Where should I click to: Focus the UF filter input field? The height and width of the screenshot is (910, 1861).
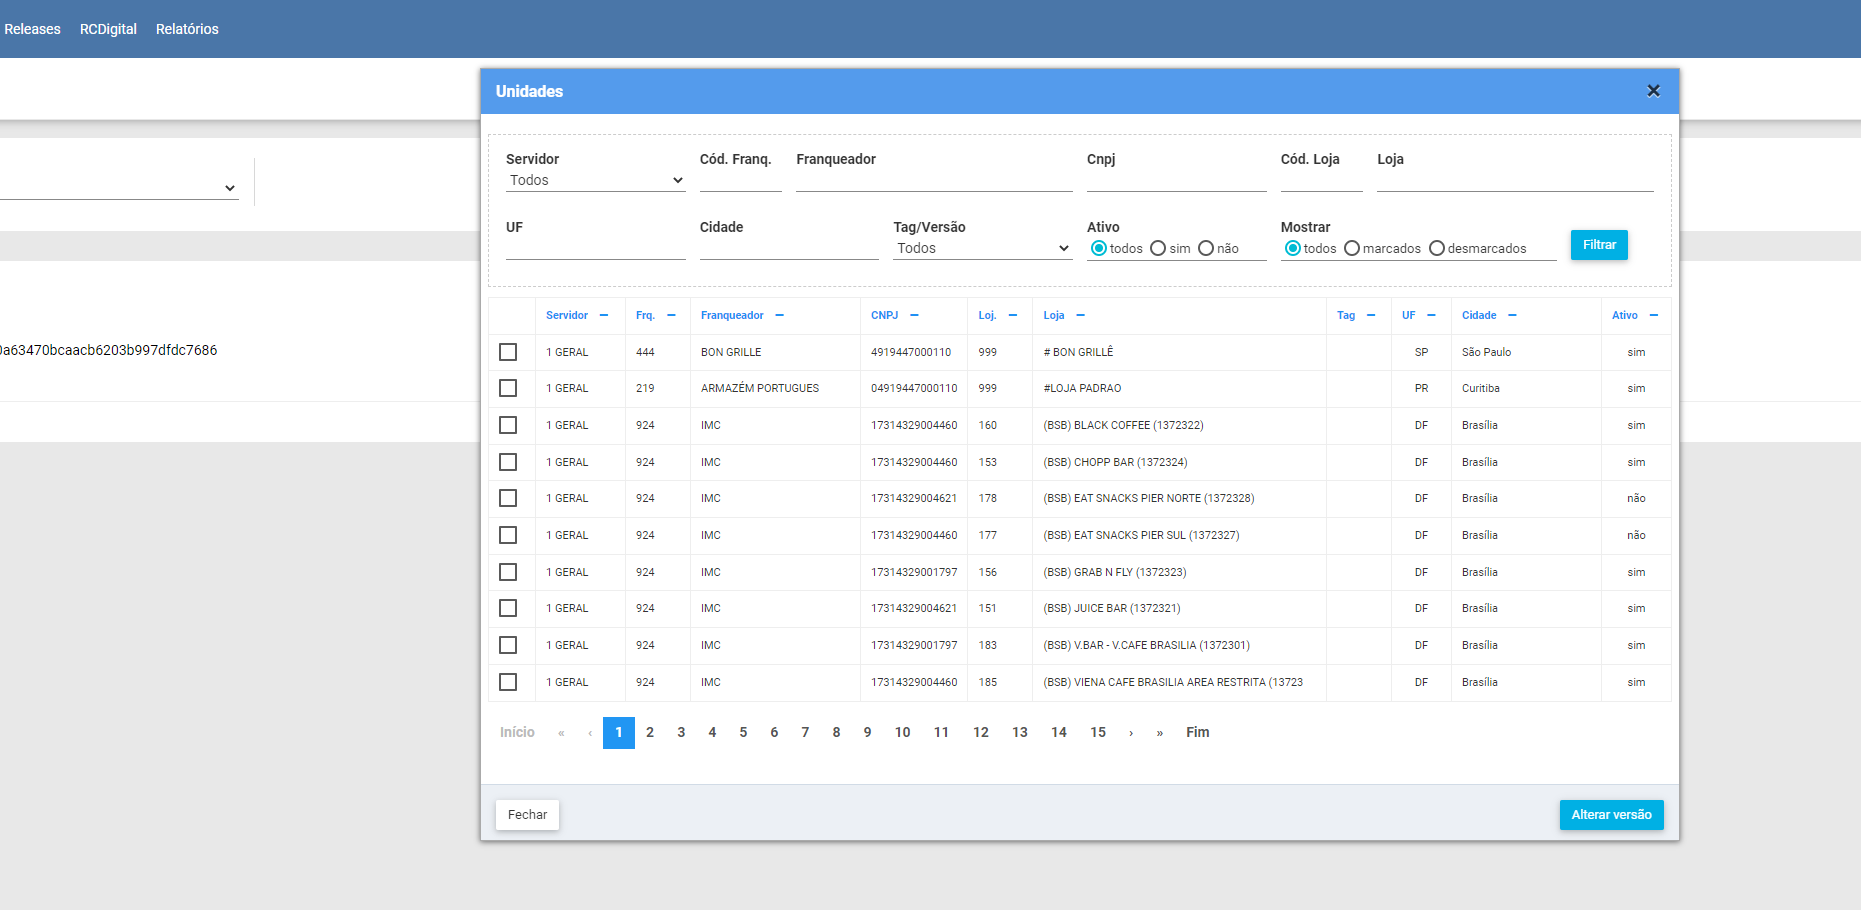point(595,248)
